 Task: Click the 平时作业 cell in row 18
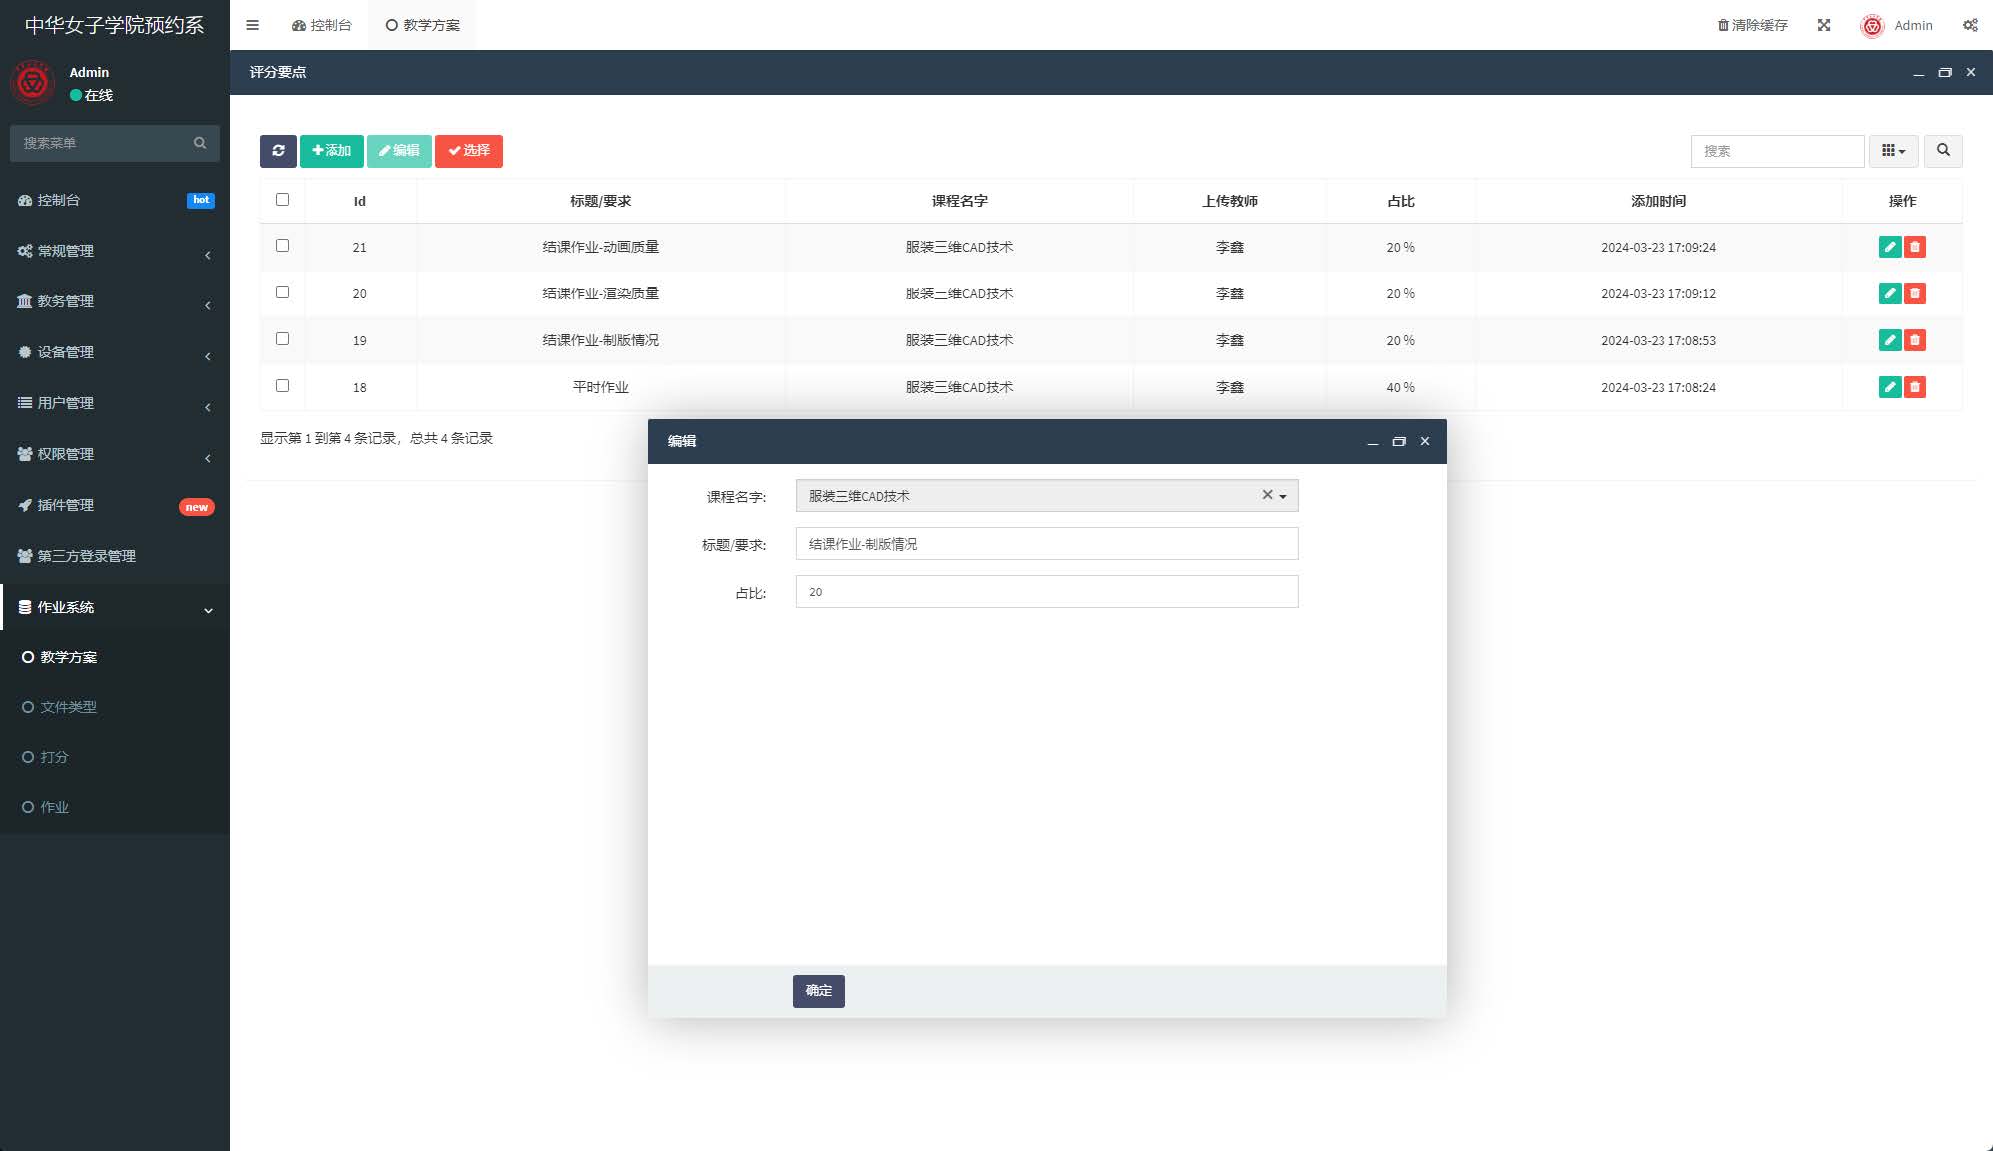[x=600, y=387]
